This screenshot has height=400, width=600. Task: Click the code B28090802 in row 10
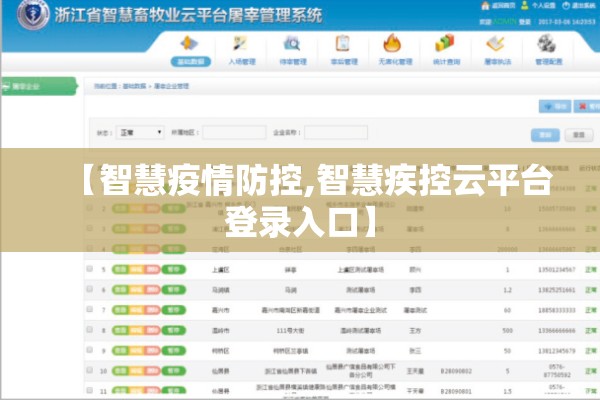(x=456, y=371)
